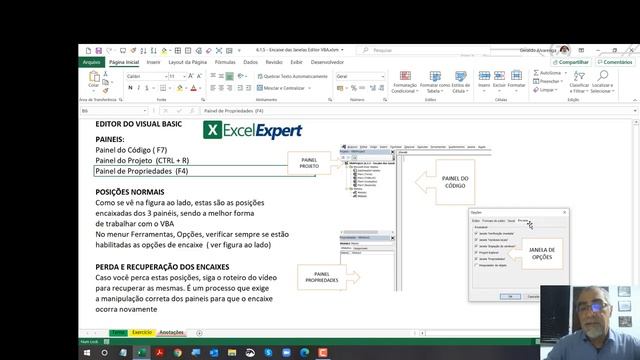The image size is (640, 360).
Task: Open Chrome from the taskbar
Action: pos(178,353)
